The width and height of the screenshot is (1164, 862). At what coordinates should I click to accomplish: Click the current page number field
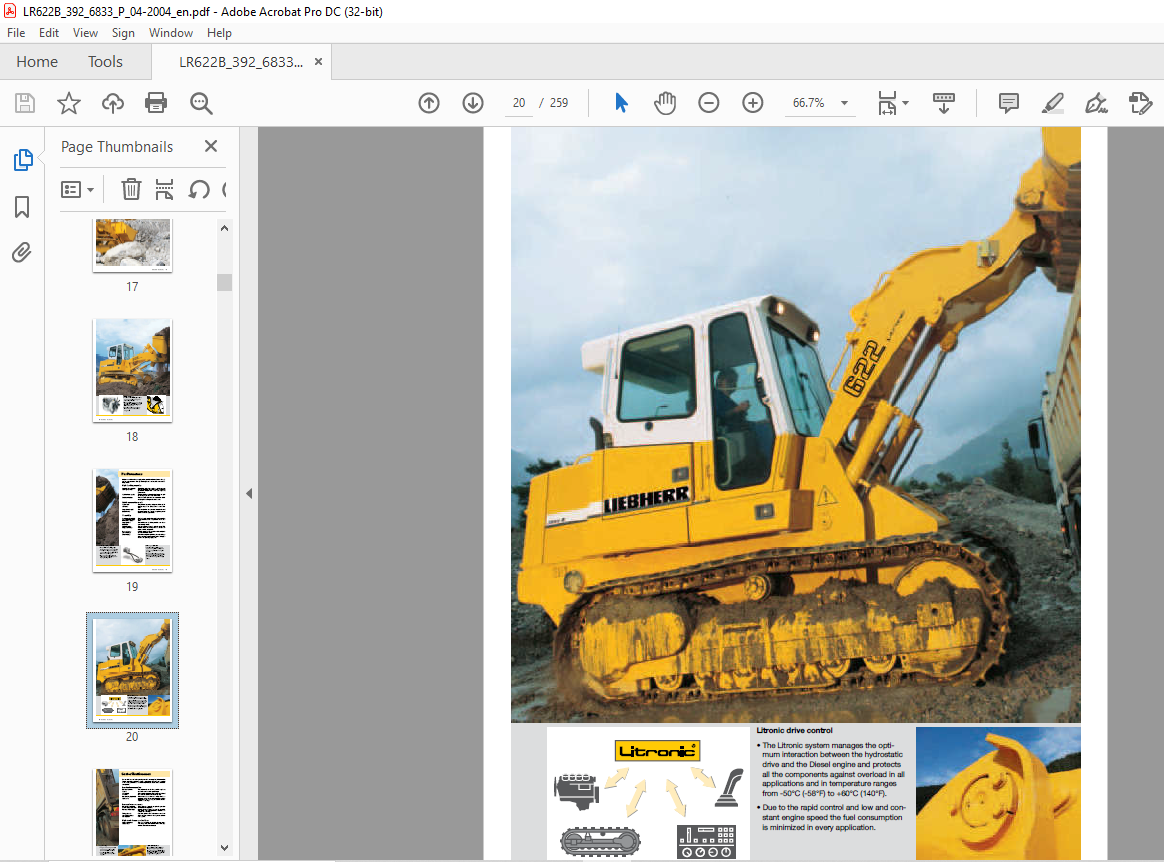pyautogui.click(x=519, y=103)
